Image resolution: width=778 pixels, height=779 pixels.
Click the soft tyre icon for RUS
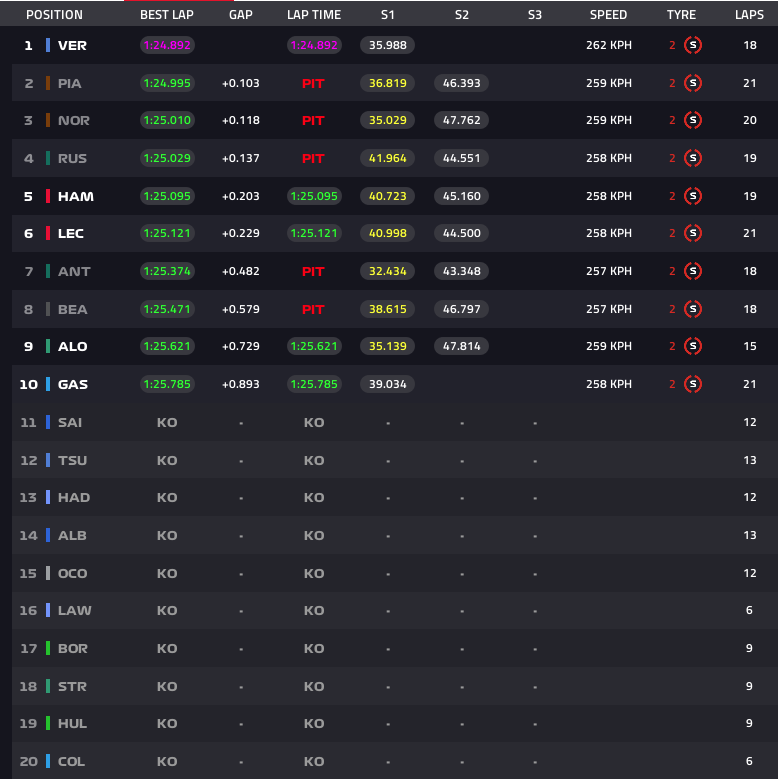click(x=693, y=158)
